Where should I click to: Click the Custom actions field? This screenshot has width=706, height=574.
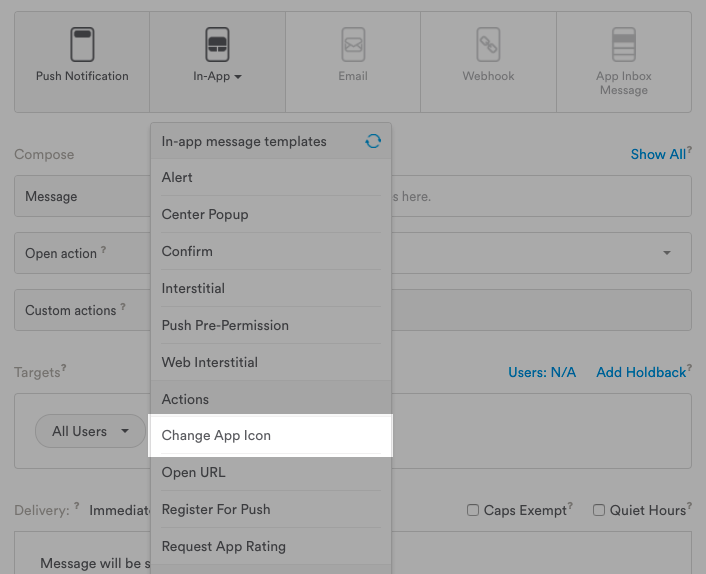pos(353,310)
